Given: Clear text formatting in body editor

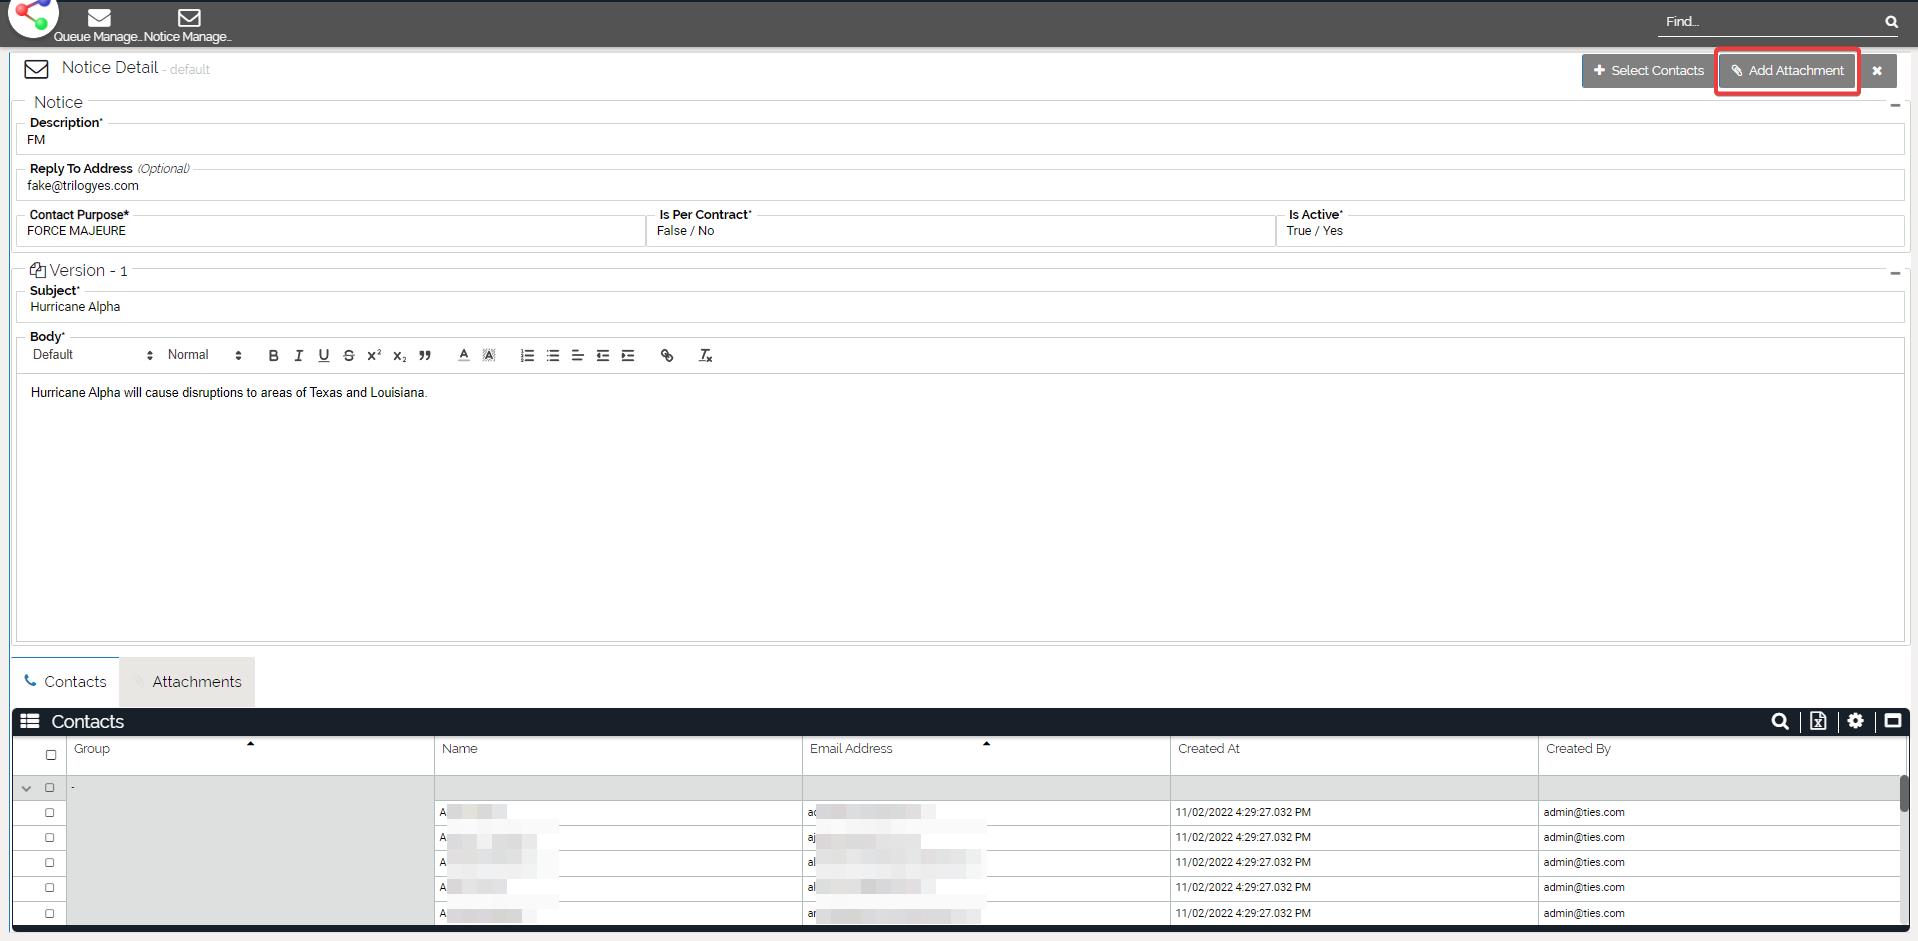Looking at the screenshot, I should tap(705, 356).
